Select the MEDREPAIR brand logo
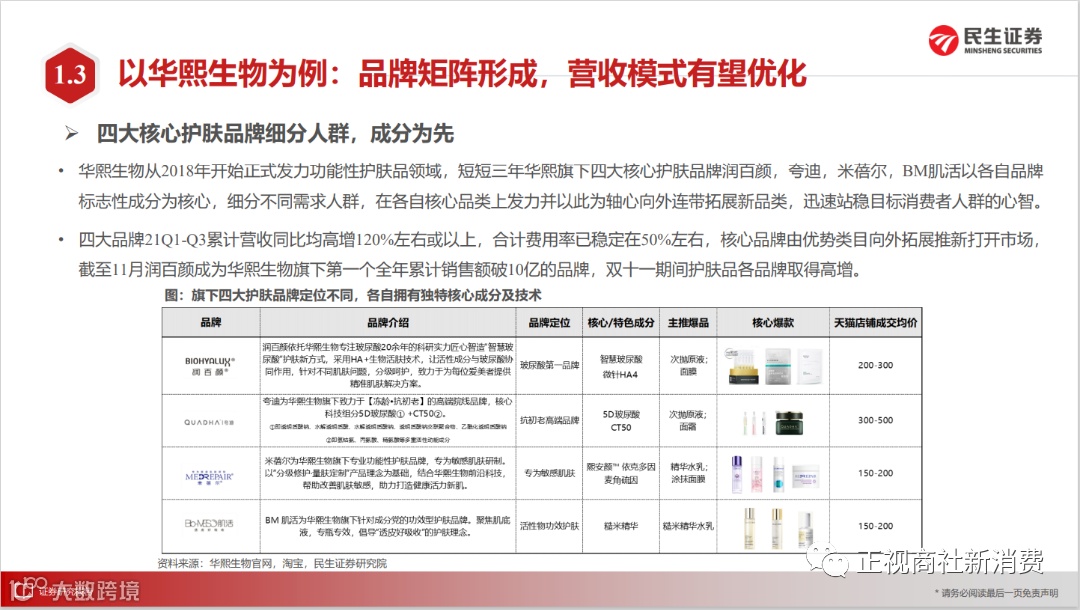The height and width of the screenshot is (610, 1080). (209, 477)
